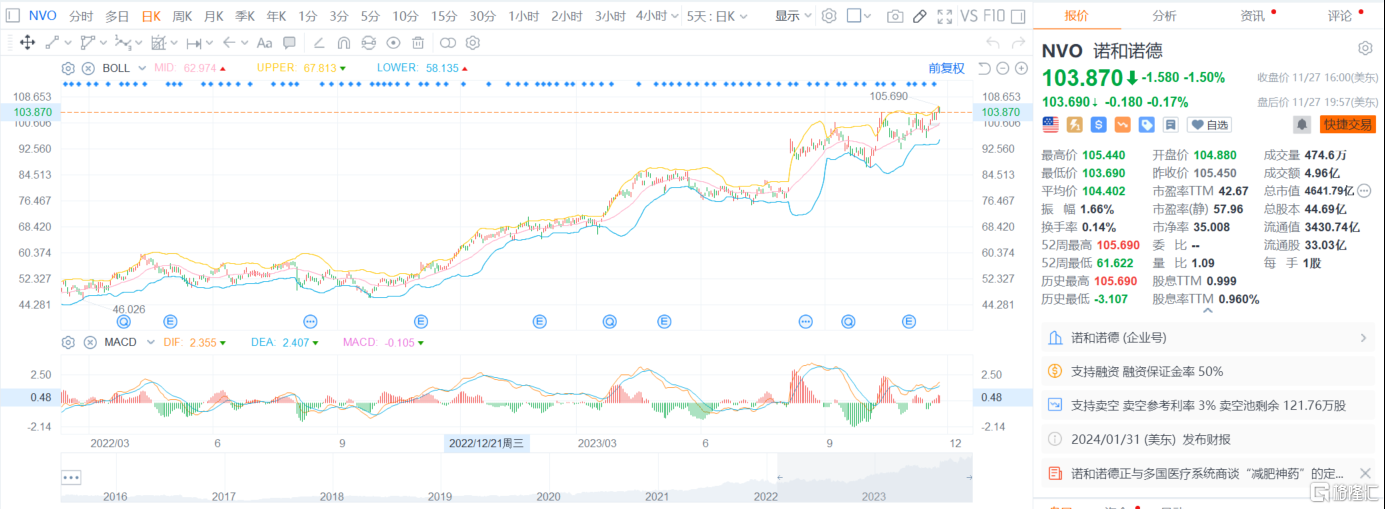Click the 快捷交易 quick trade button
The width and height of the screenshot is (1385, 509).
pyautogui.click(x=1347, y=124)
